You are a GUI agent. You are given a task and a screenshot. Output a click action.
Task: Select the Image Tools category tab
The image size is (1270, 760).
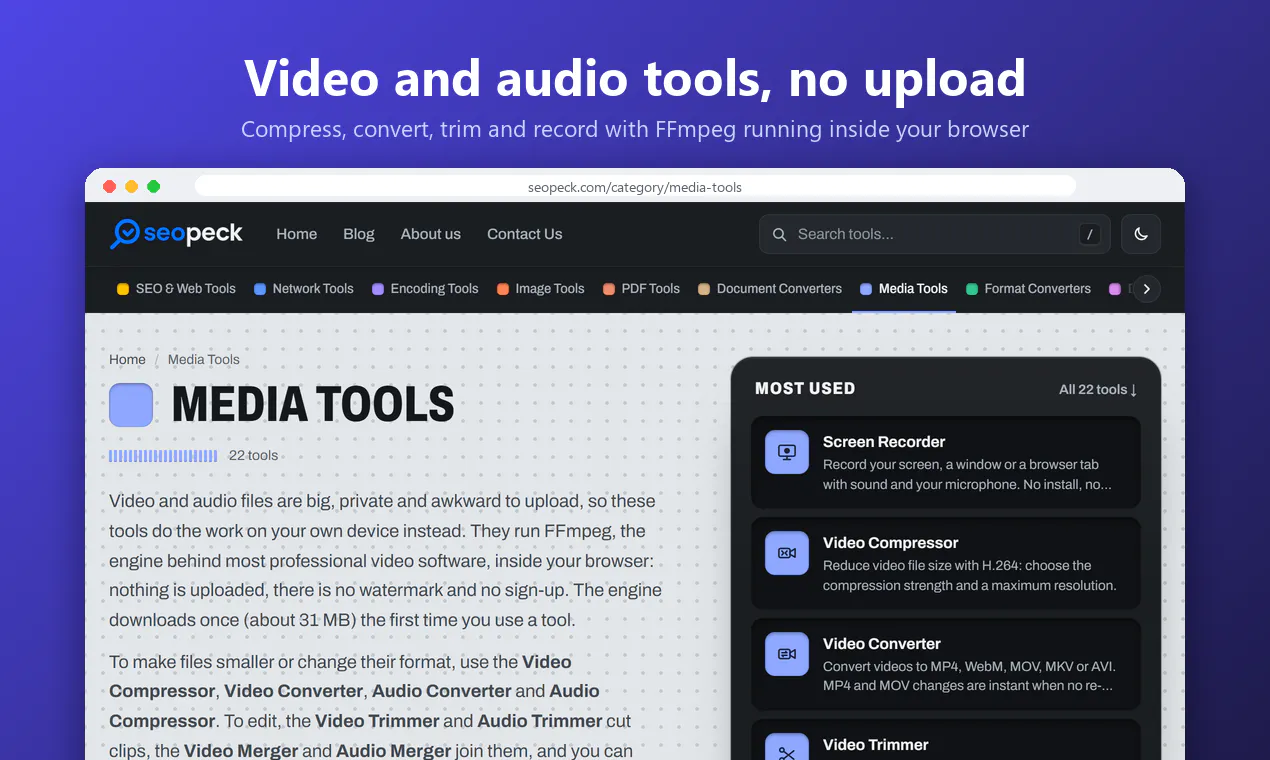click(541, 289)
